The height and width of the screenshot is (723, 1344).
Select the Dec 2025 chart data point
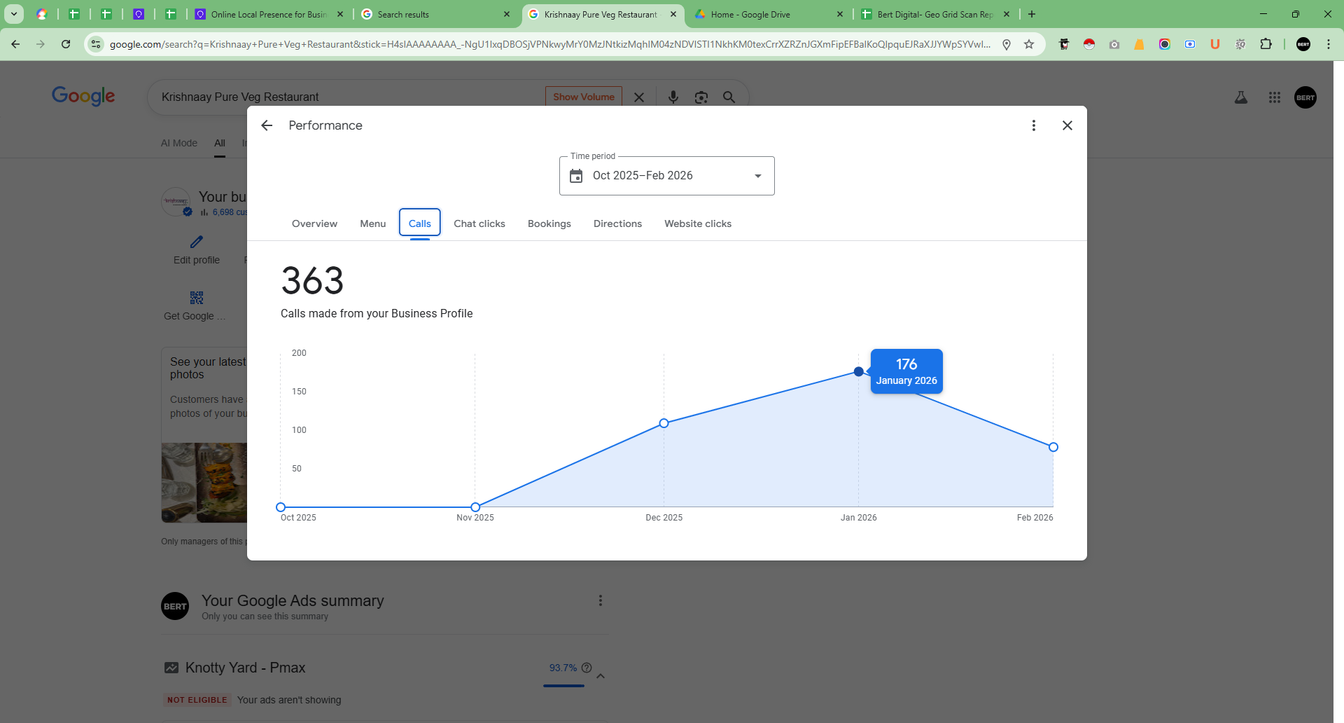coord(664,423)
